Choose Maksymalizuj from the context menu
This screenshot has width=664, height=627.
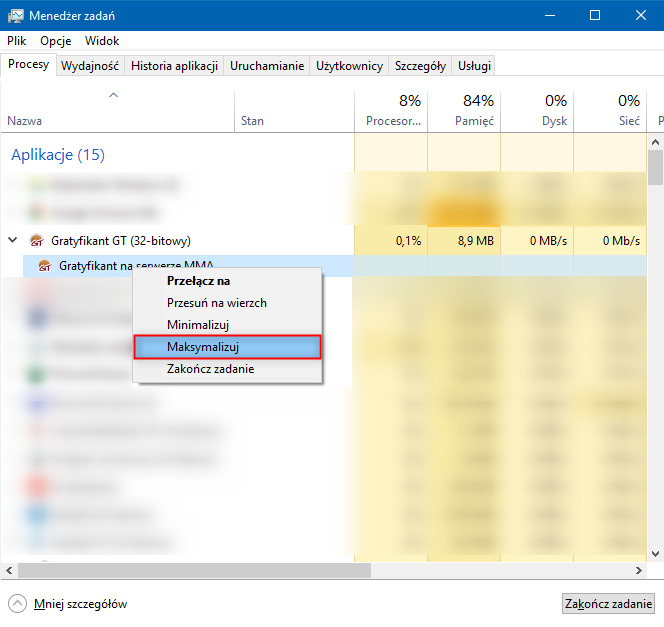(227, 347)
